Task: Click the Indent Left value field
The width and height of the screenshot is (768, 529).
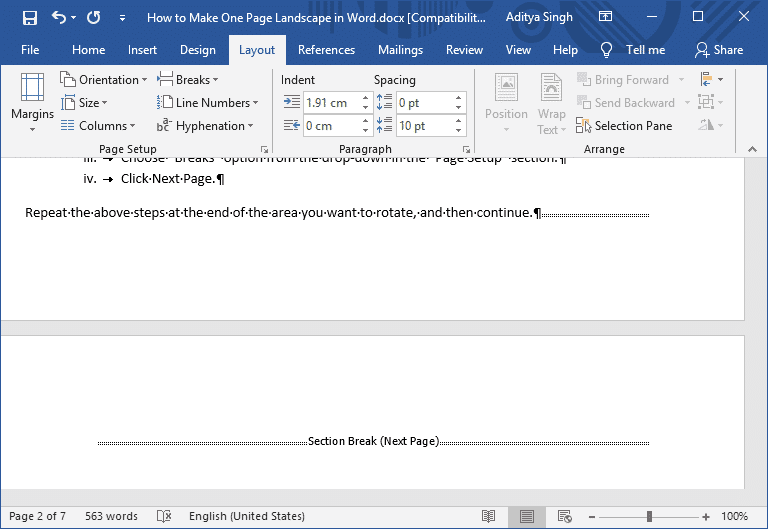Action: [x=332, y=103]
